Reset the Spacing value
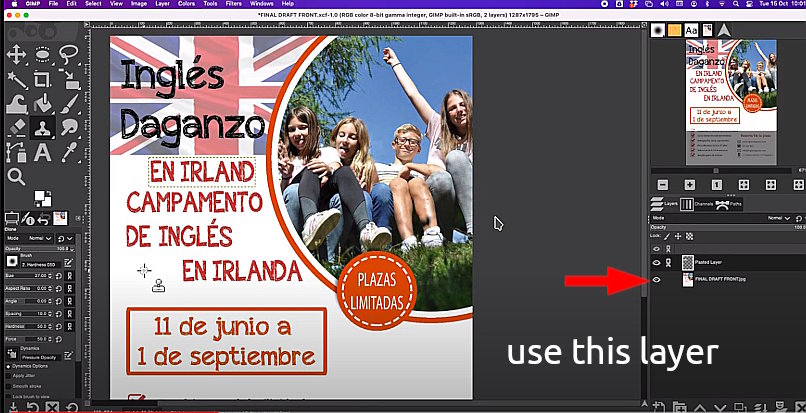Screen dimensions: 806x413 (59, 314)
